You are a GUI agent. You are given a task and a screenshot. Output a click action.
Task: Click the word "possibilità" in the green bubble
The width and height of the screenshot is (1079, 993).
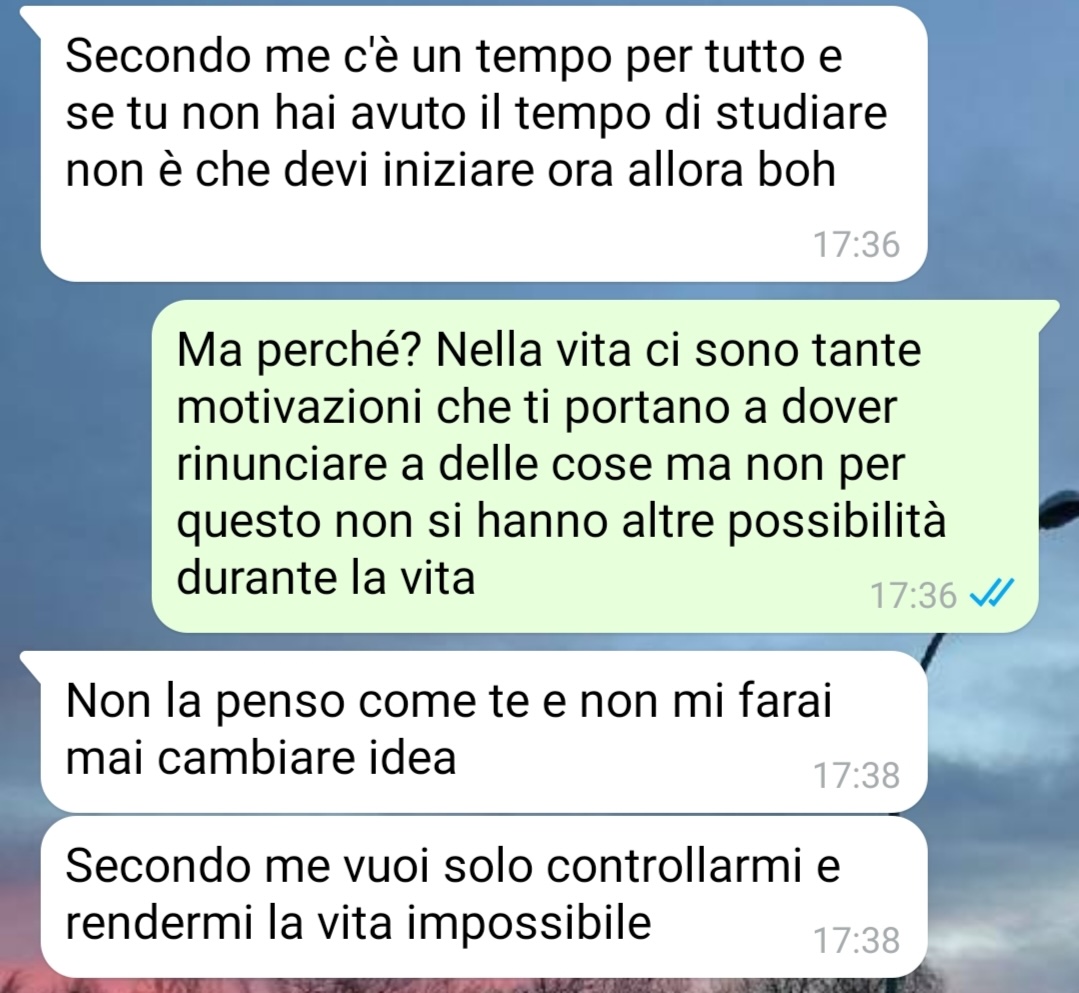tap(837, 524)
